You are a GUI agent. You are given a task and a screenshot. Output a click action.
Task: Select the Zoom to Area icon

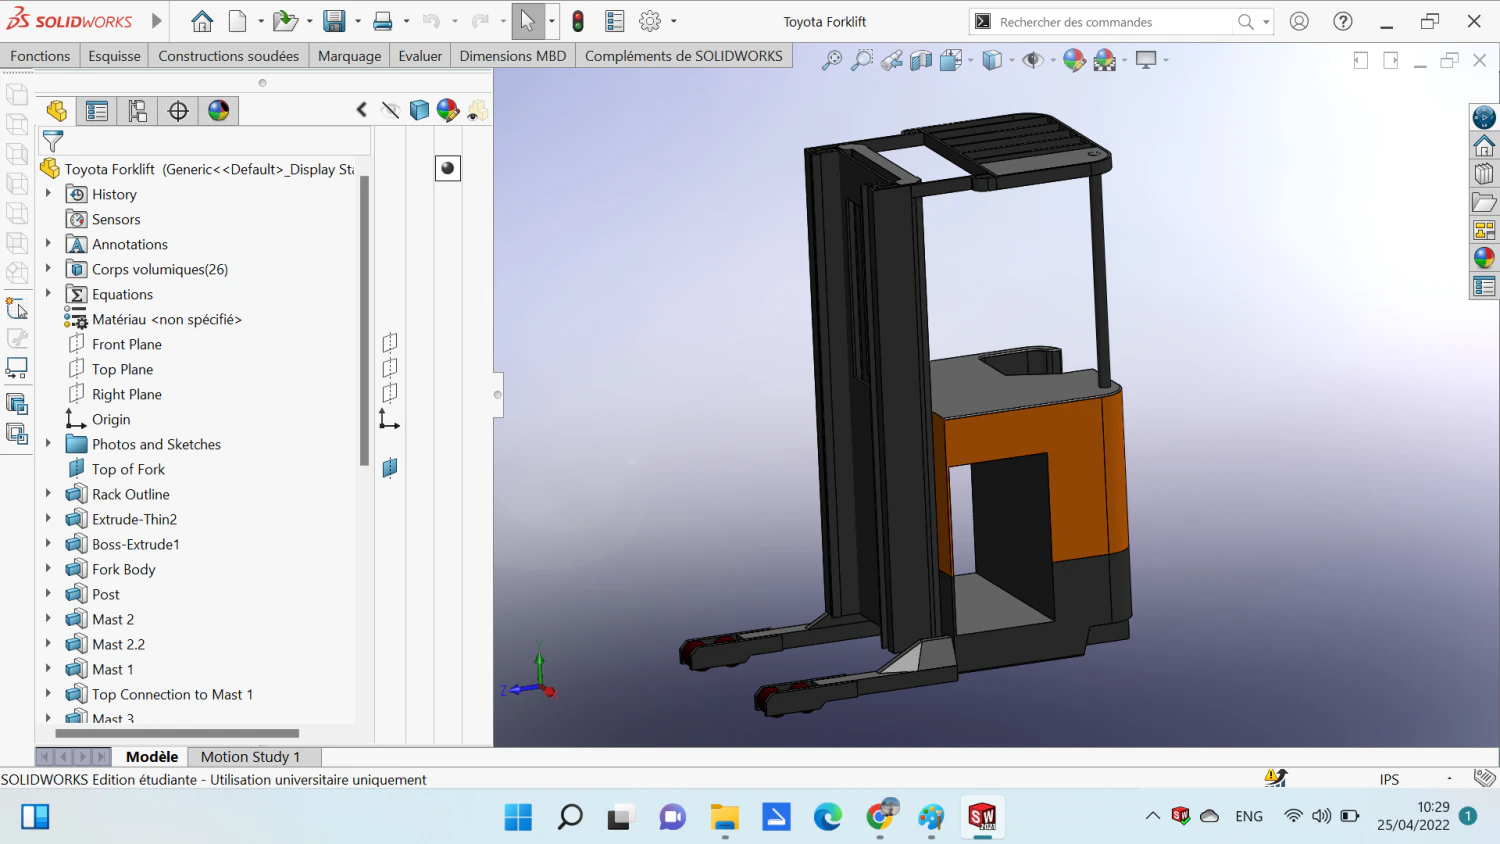click(x=862, y=60)
